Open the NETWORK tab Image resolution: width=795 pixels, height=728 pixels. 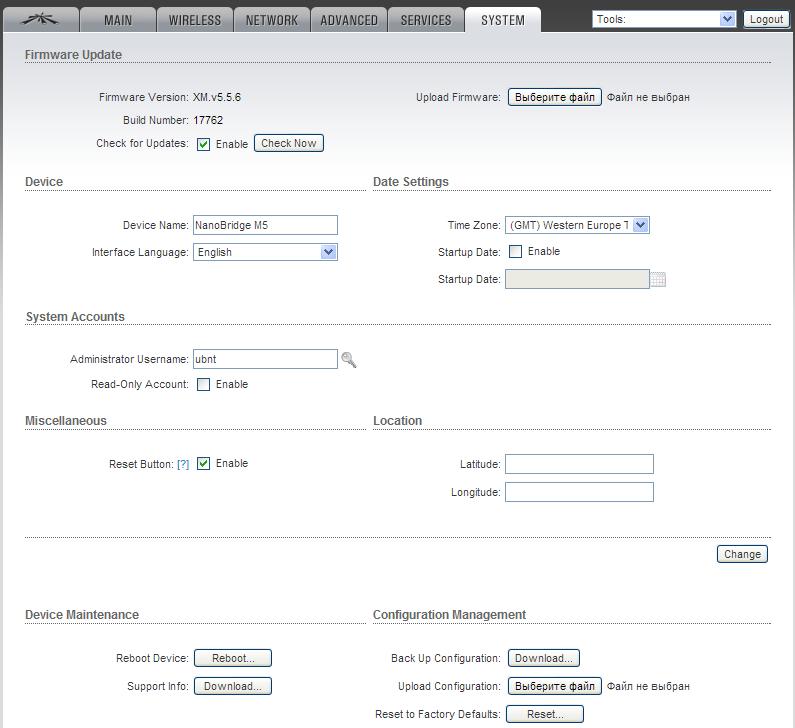pyautogui.click(x=272, y=20)
